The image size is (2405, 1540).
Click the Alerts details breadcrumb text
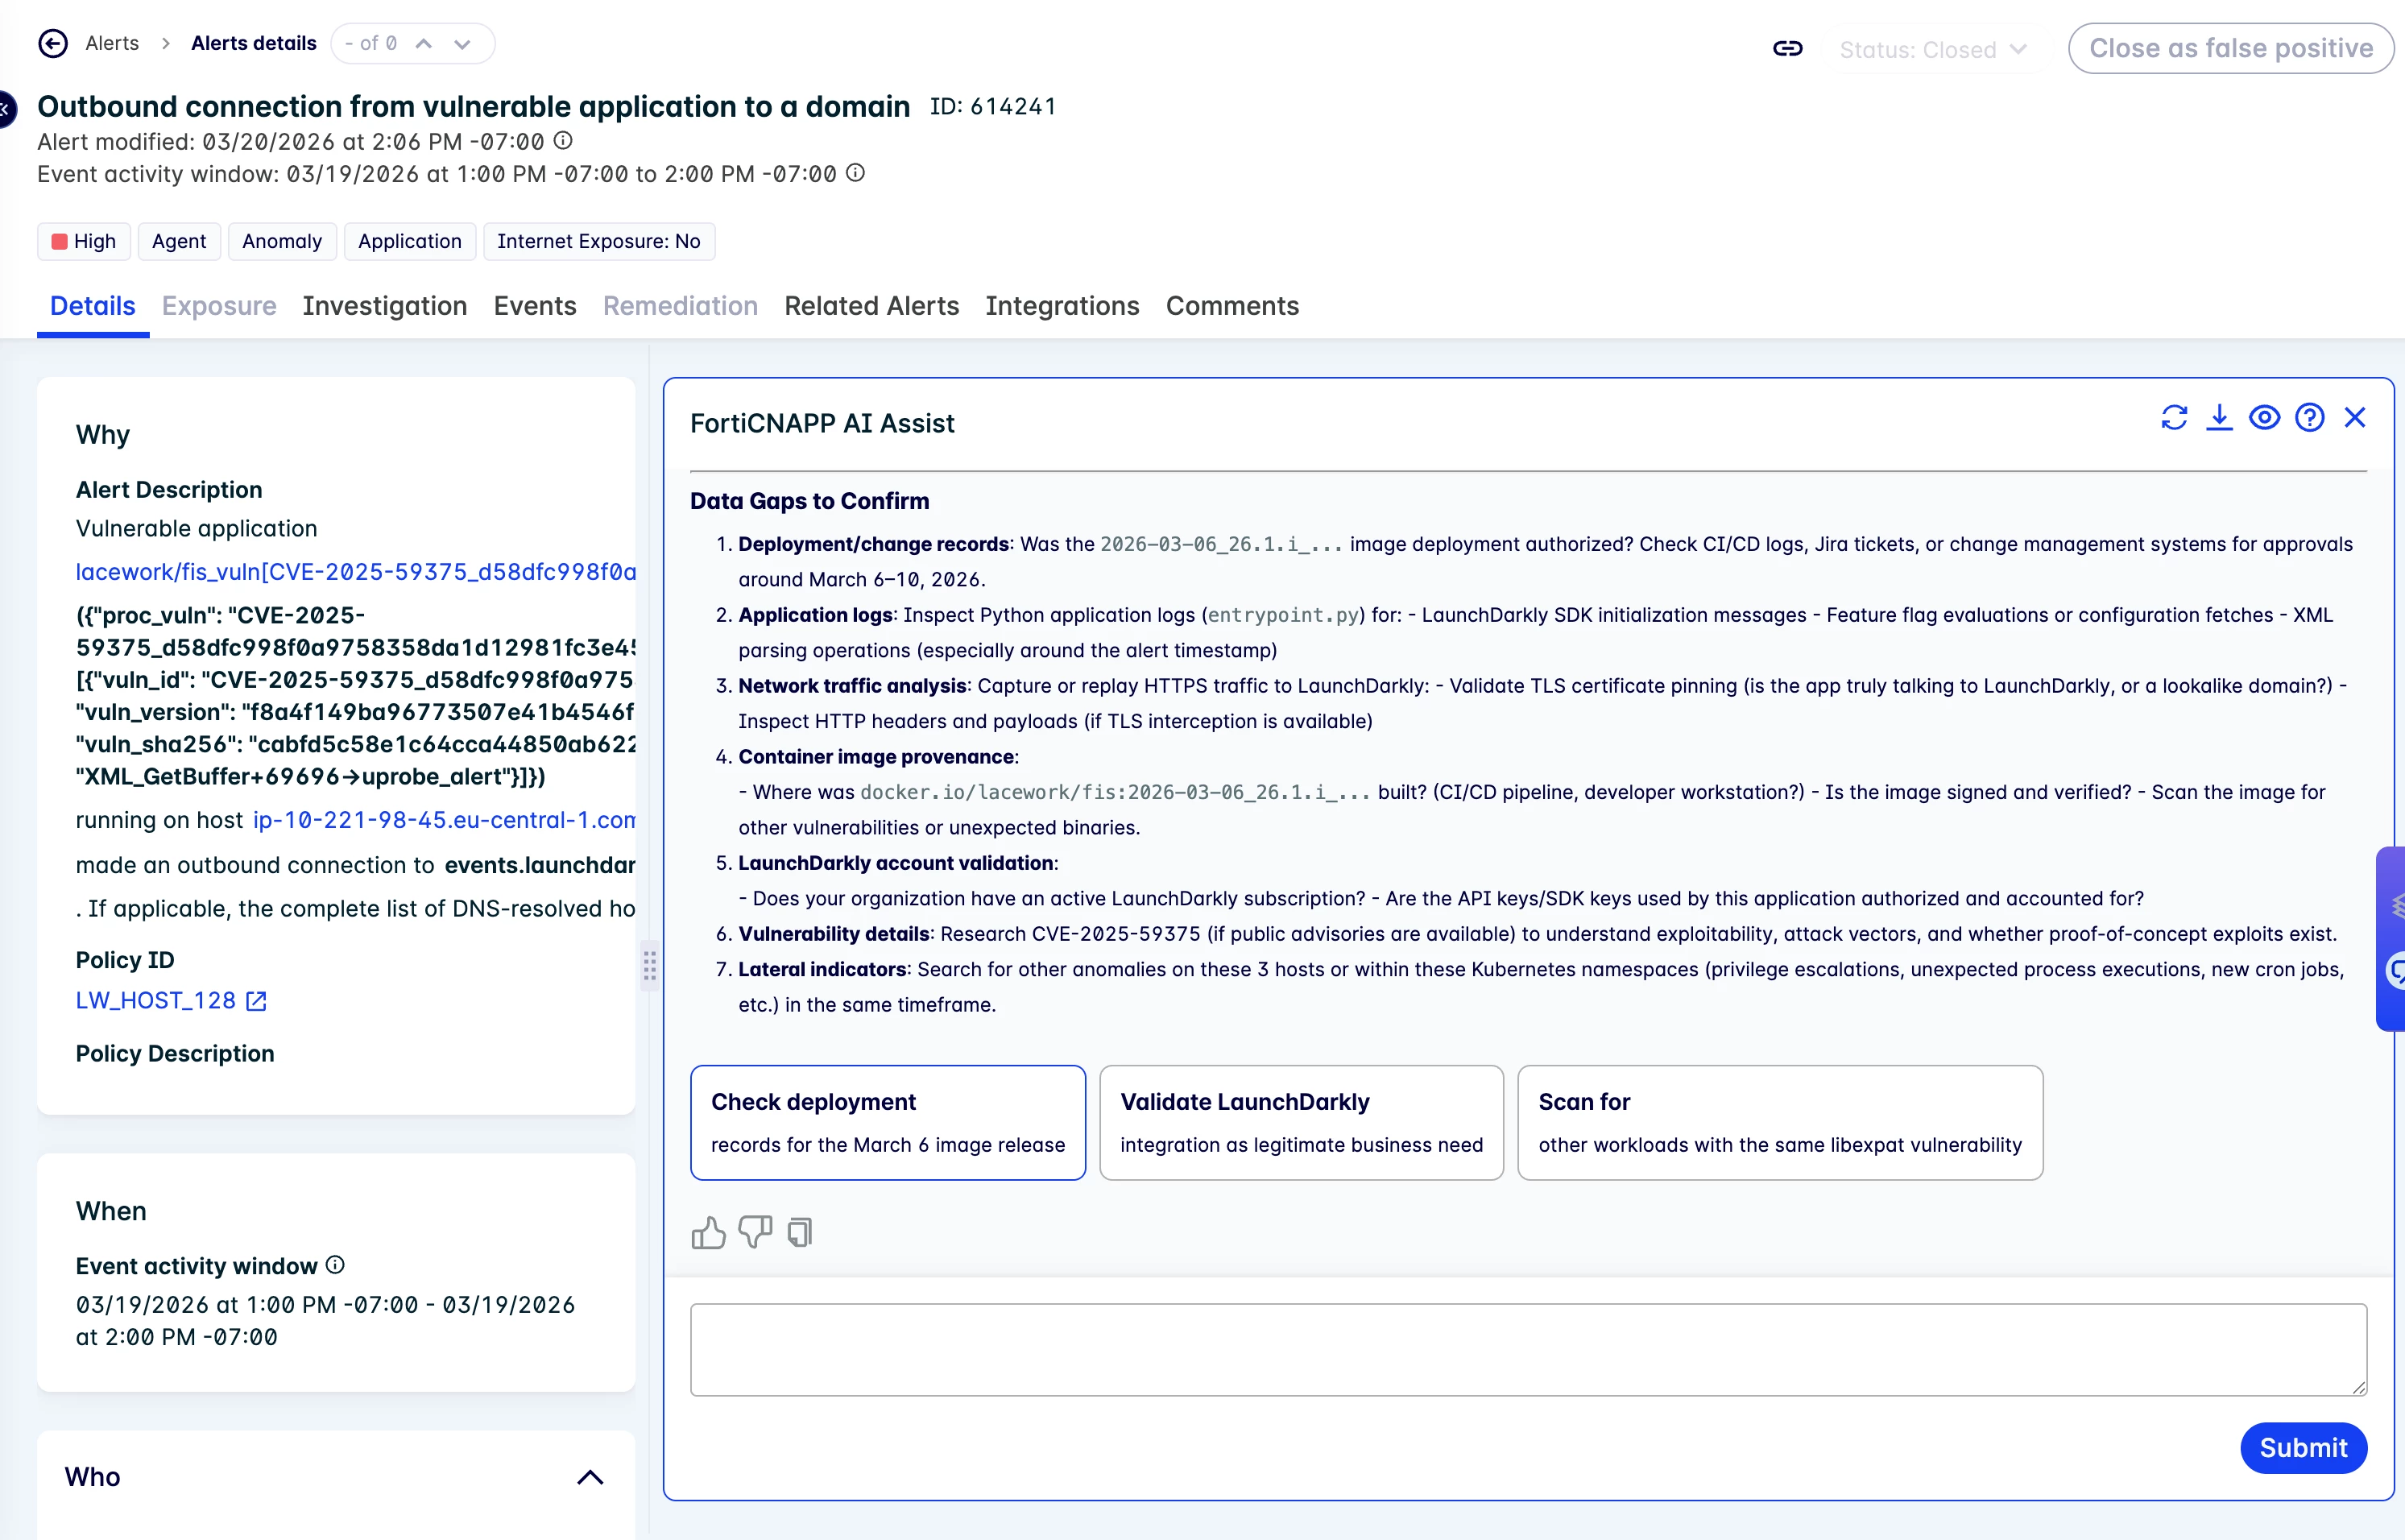(254, 44)
